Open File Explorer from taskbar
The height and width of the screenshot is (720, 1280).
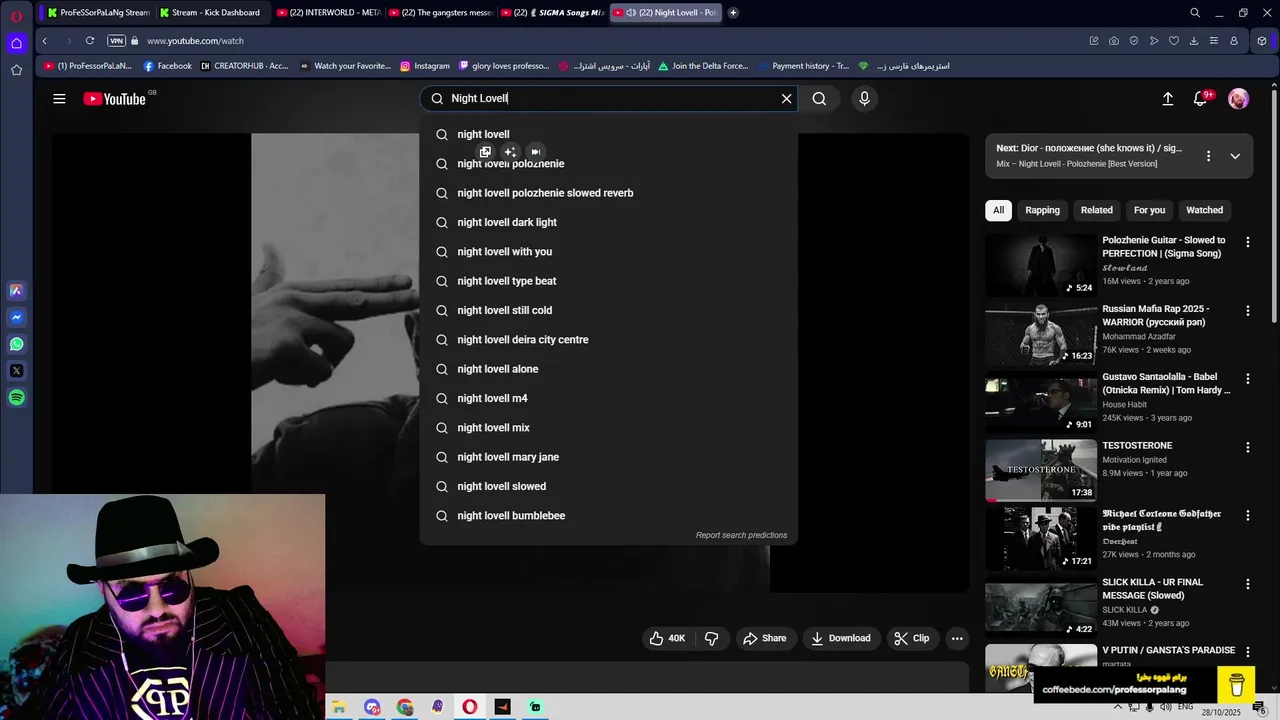[x=339, y=707]
